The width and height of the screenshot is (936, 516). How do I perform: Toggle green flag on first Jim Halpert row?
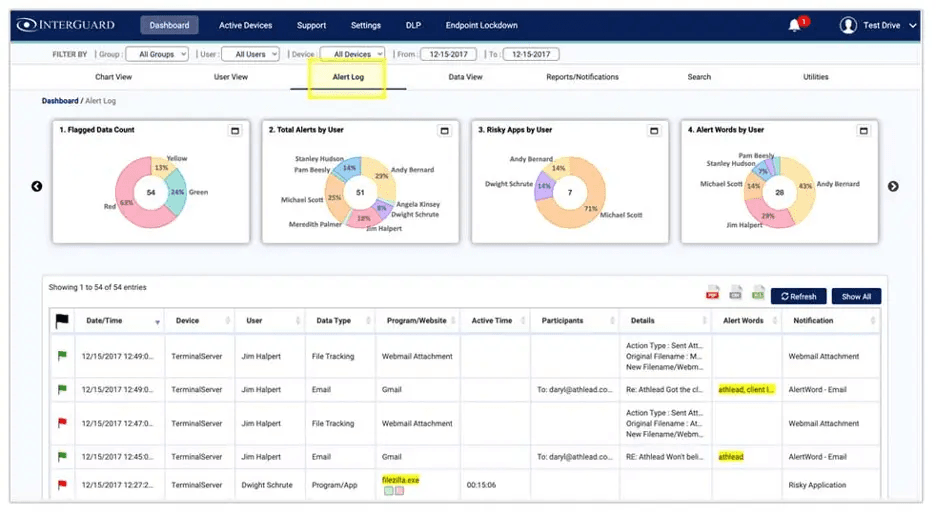point(61,356)
